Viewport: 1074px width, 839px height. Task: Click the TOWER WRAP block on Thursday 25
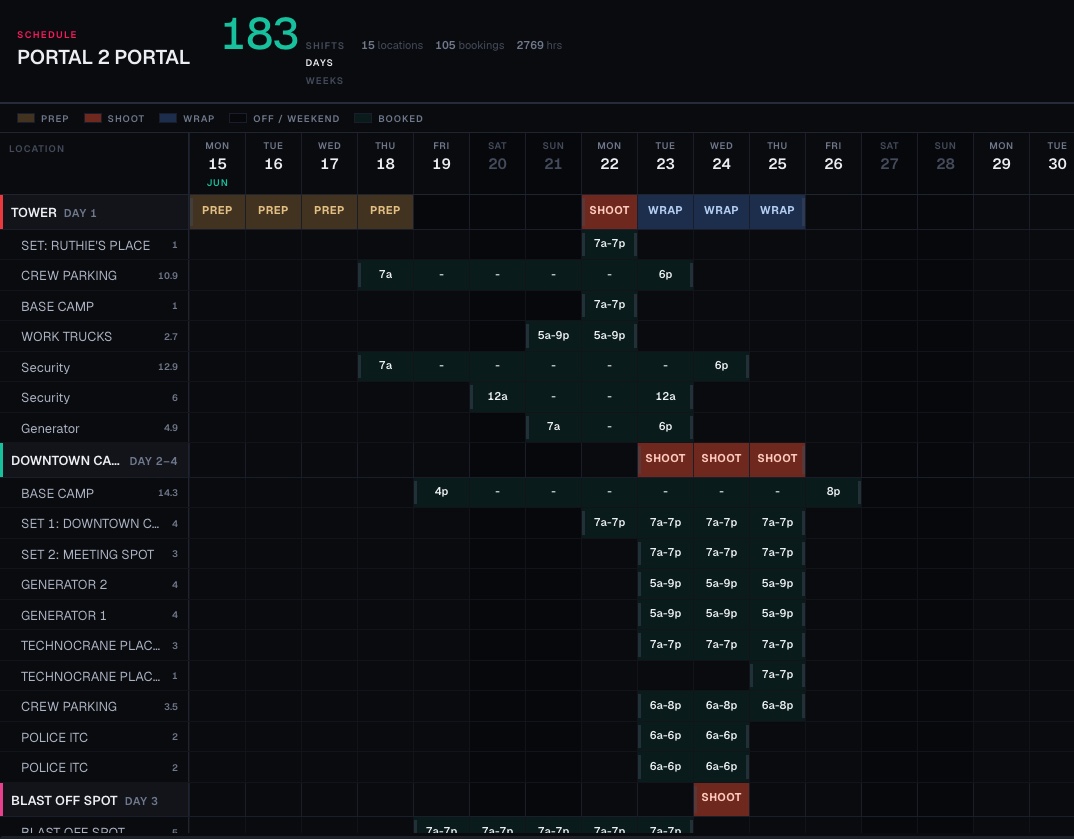[x=777, y=211]
